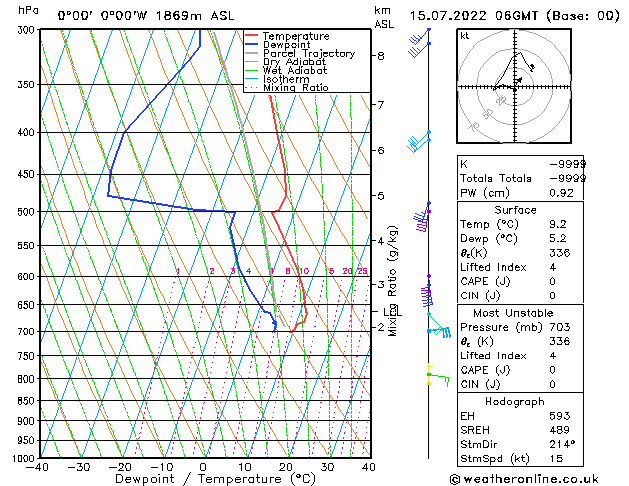Click the Dewpoint / Temperature (°C) axis title
Screen dimensions: 629x486
click(215, 479)
